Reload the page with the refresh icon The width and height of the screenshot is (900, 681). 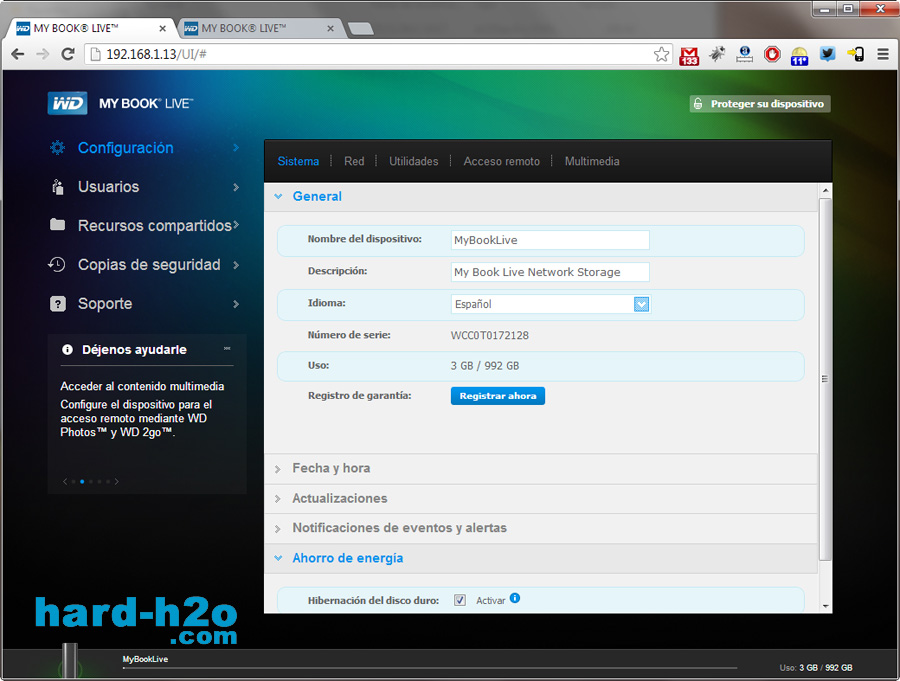pyautogui.click(x=68, y=54)
